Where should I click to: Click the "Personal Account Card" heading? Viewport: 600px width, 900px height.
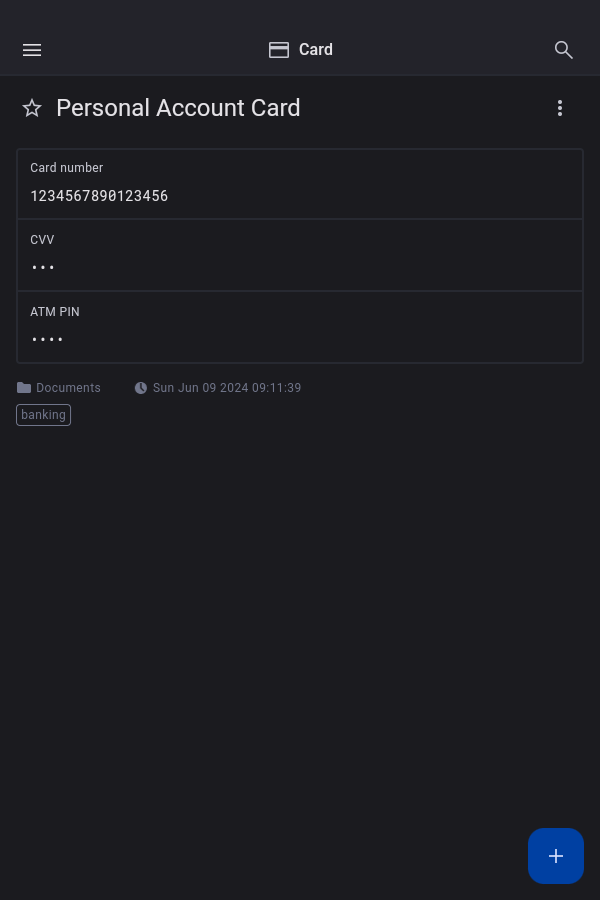point(178,108)
